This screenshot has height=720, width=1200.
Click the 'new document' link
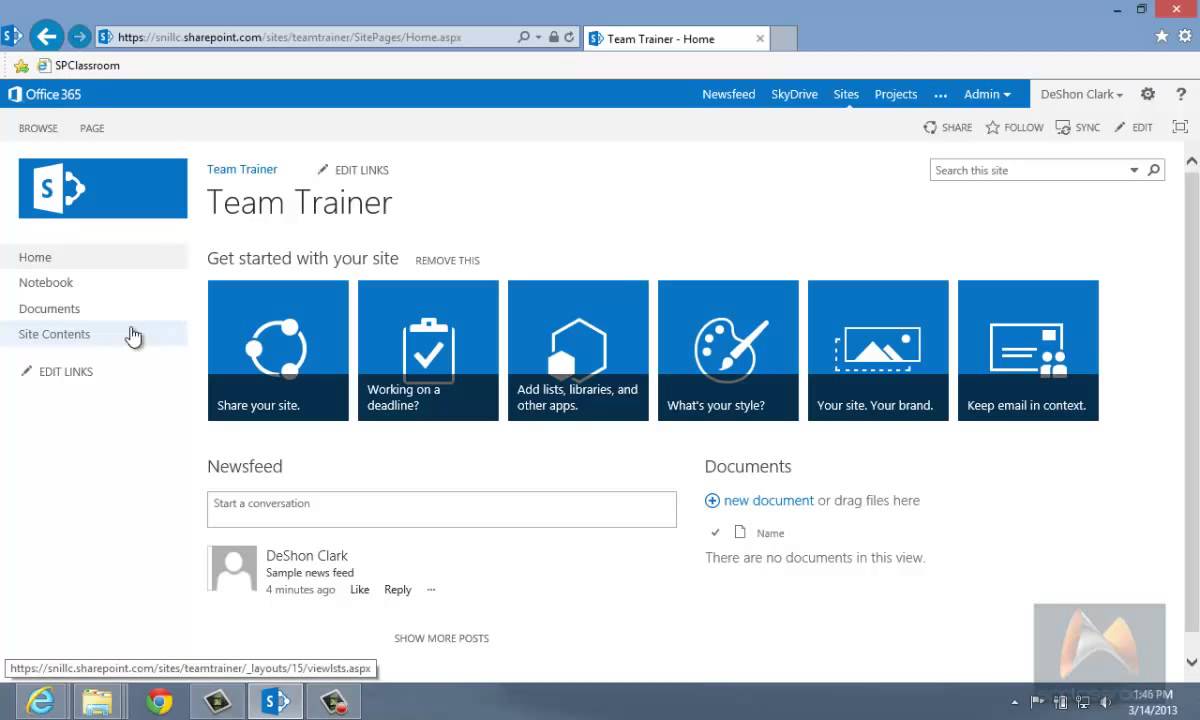pos(768,500)
